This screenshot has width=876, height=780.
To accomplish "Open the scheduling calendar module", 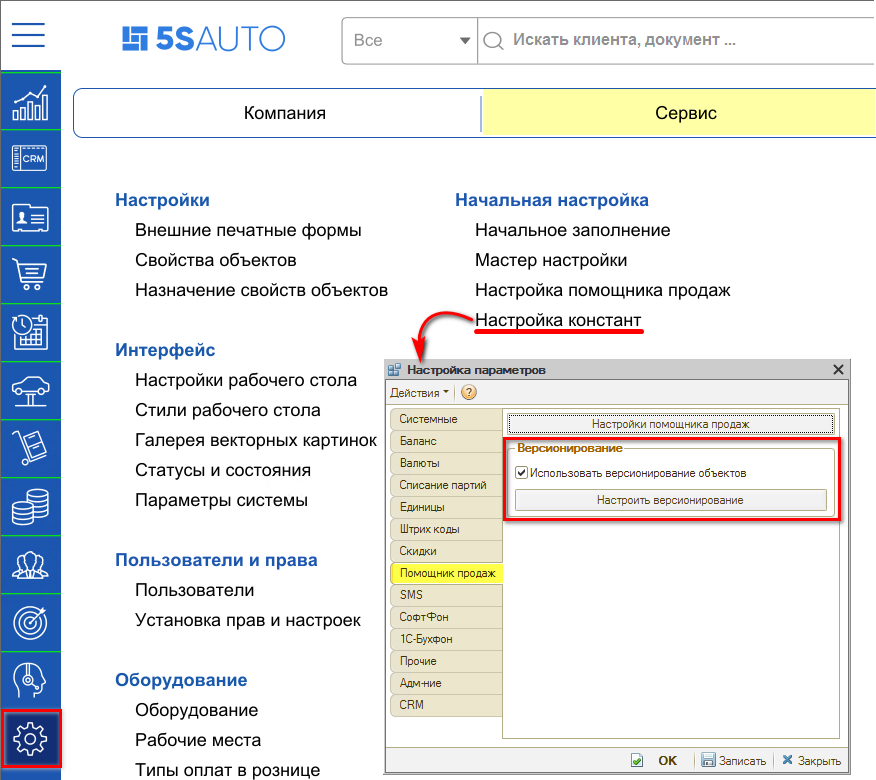I will click(30, 332).
